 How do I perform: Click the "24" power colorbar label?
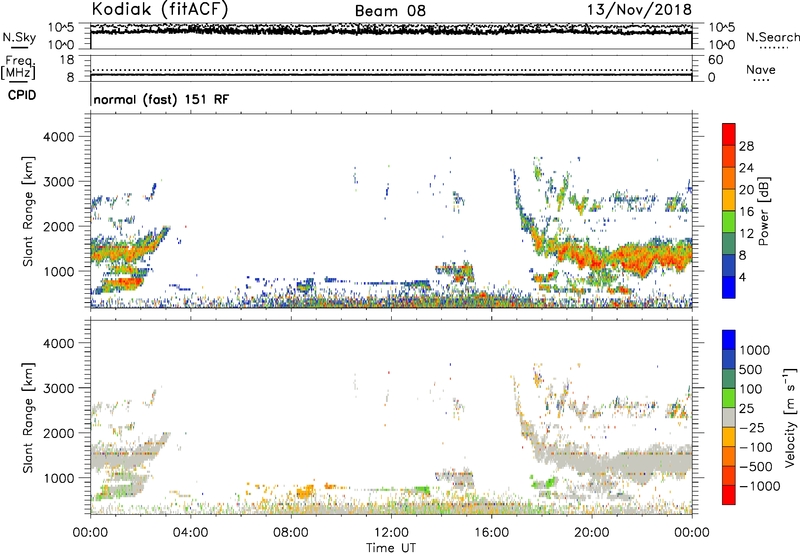pyautogui.click(x=746, y=168)
